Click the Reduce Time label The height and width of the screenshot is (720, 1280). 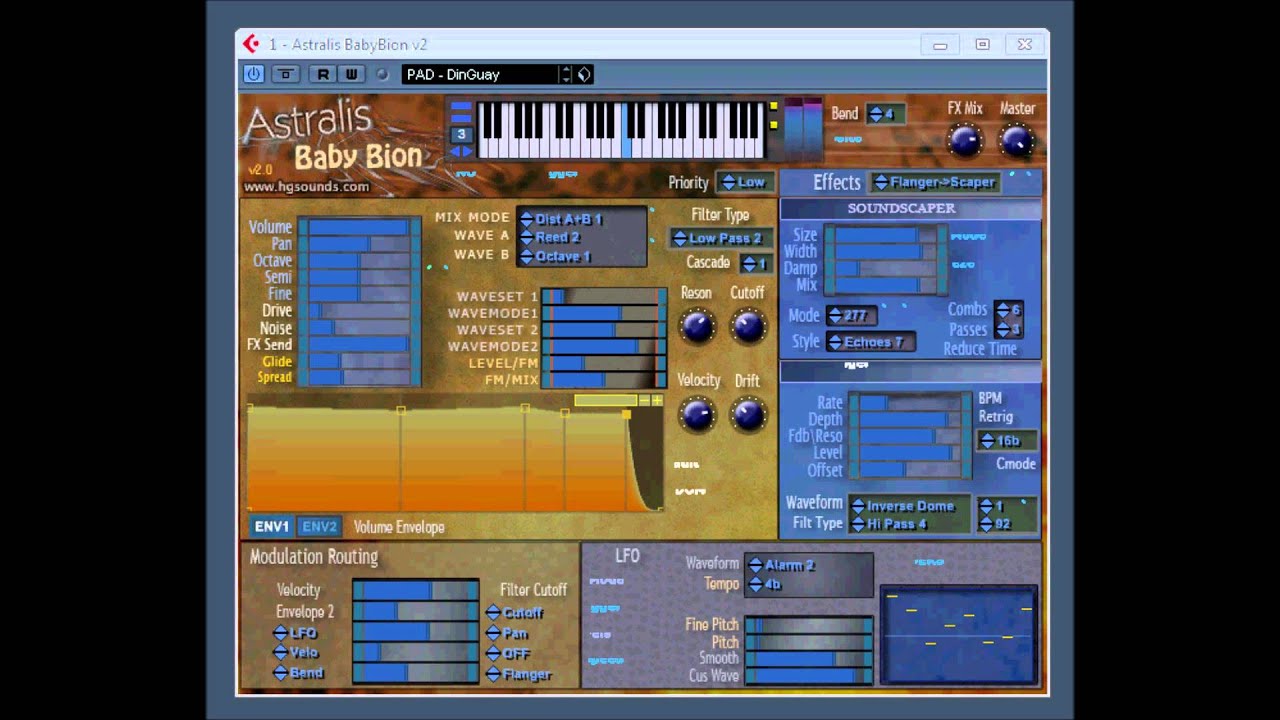980,349
